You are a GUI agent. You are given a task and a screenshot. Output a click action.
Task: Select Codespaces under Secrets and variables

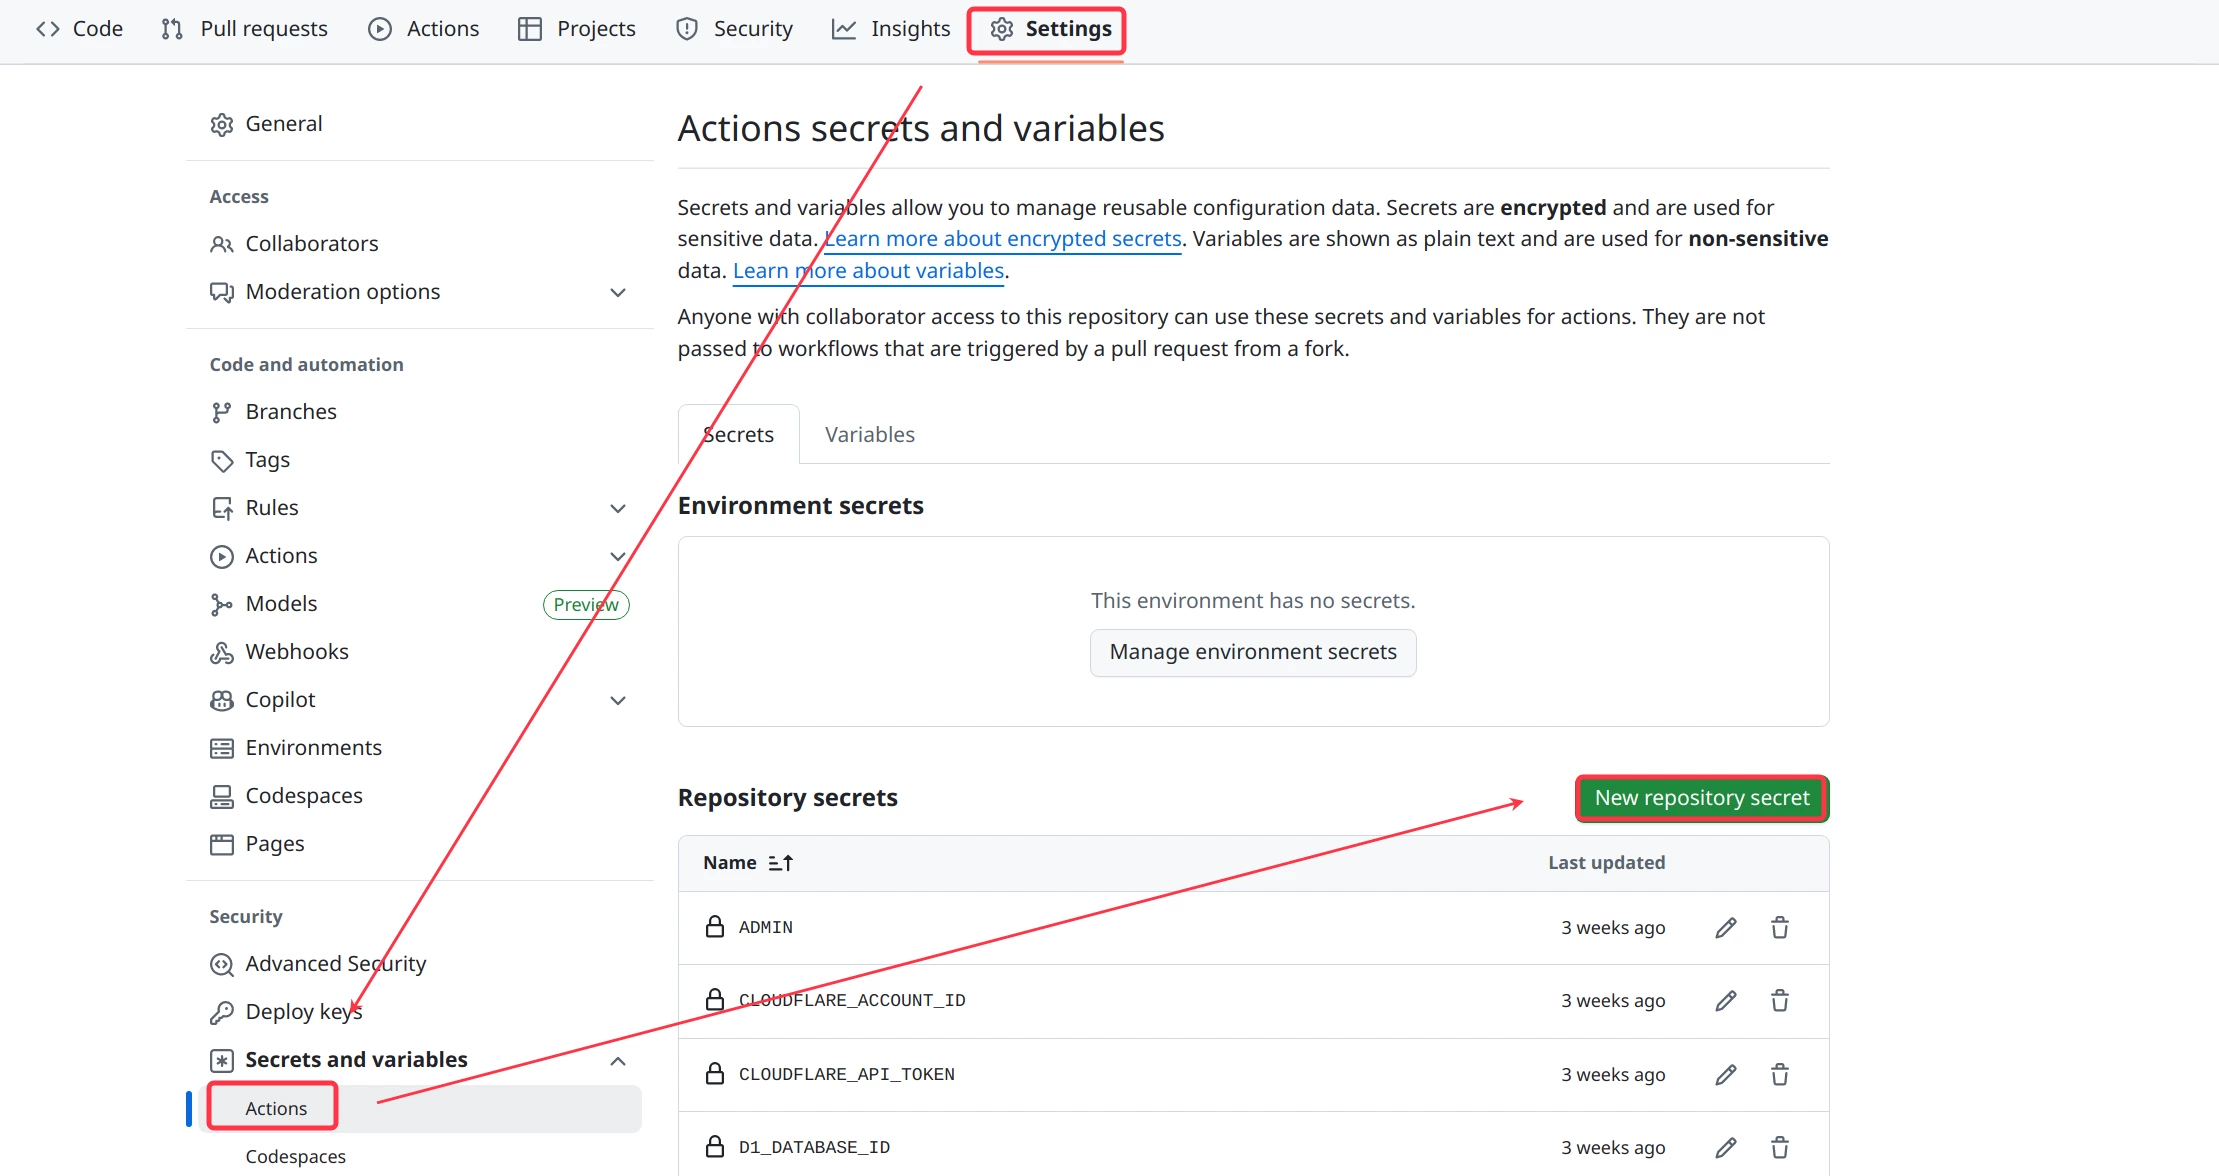coord(295,1157)
